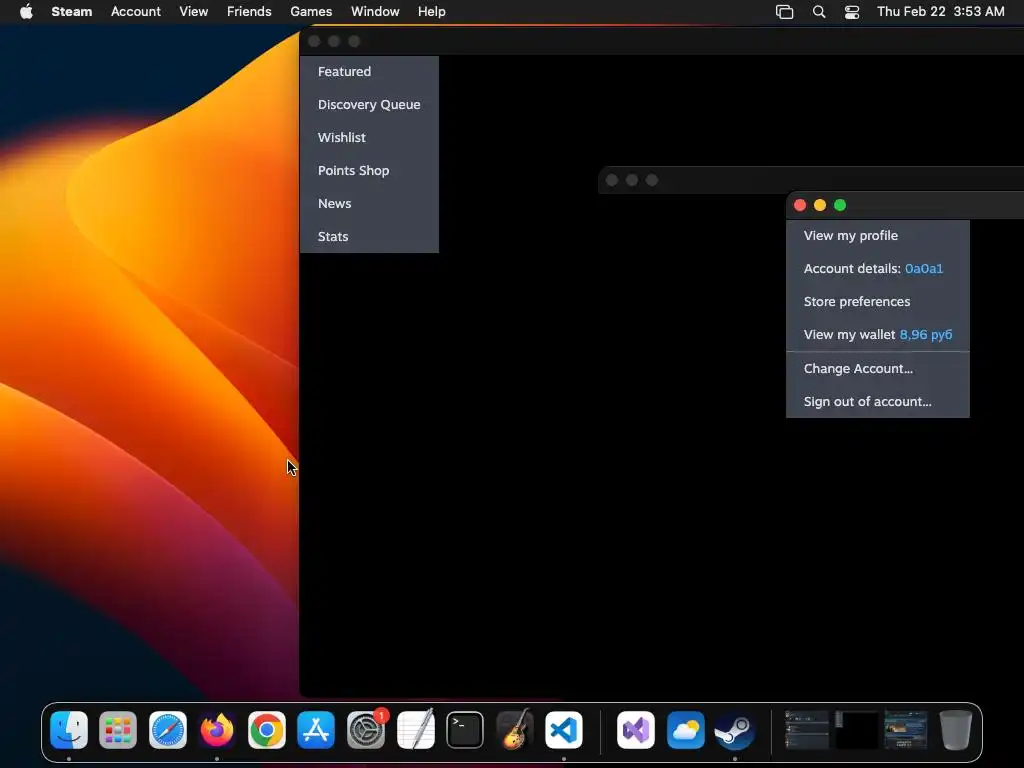Launch Visual Studio Code from dock
This screenshot has height=768, width=1024.
(564, 729)
